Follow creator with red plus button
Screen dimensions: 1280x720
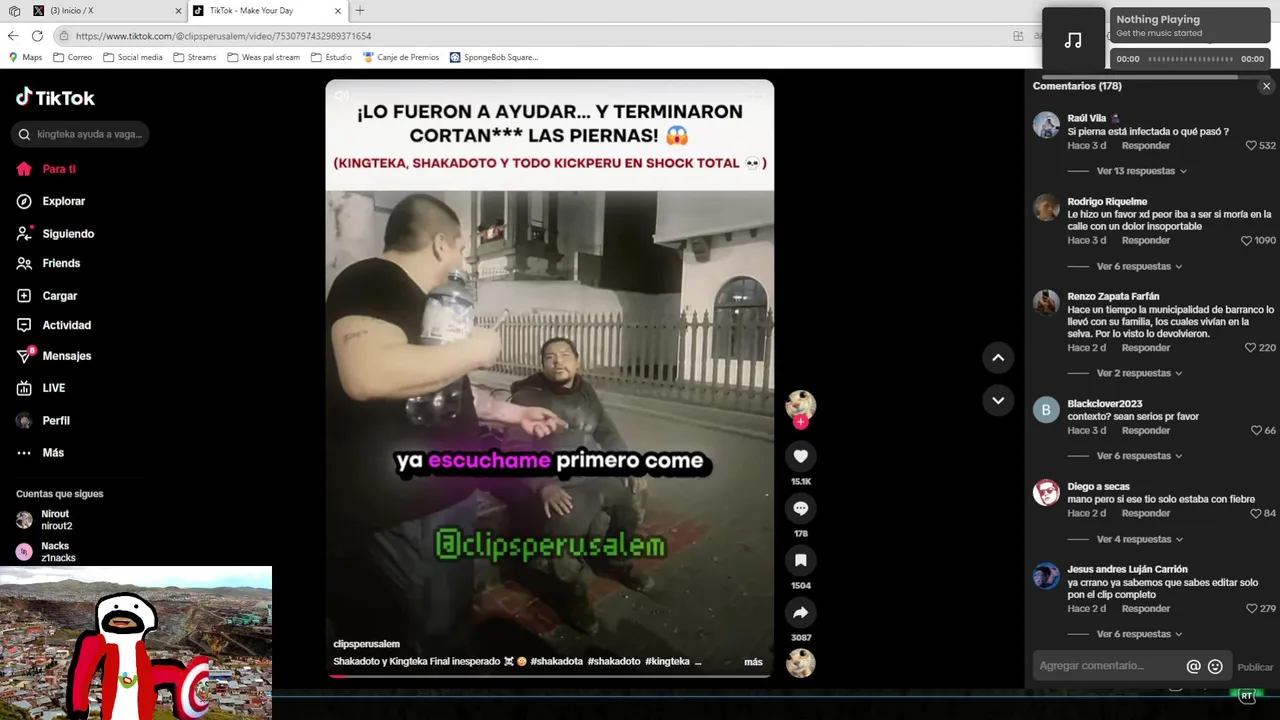pyautogui.click(x=800, y=422)
